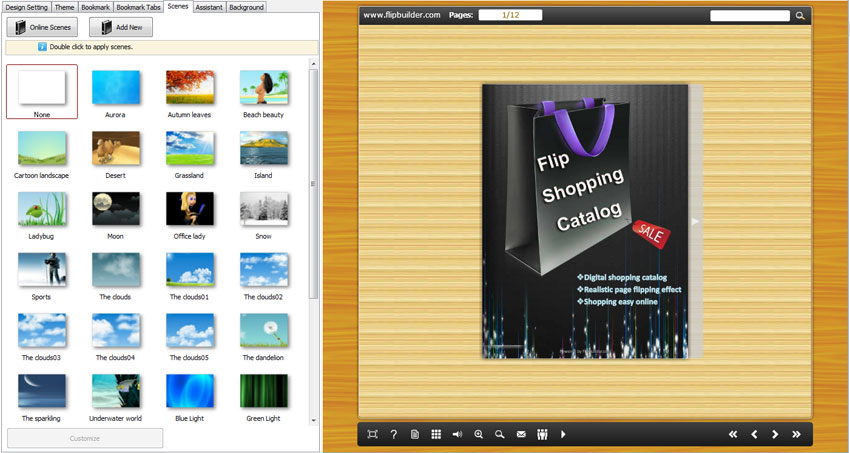Share the flipbook by email
The height and width of the screenshot is (453, 850).
[521, 434]
